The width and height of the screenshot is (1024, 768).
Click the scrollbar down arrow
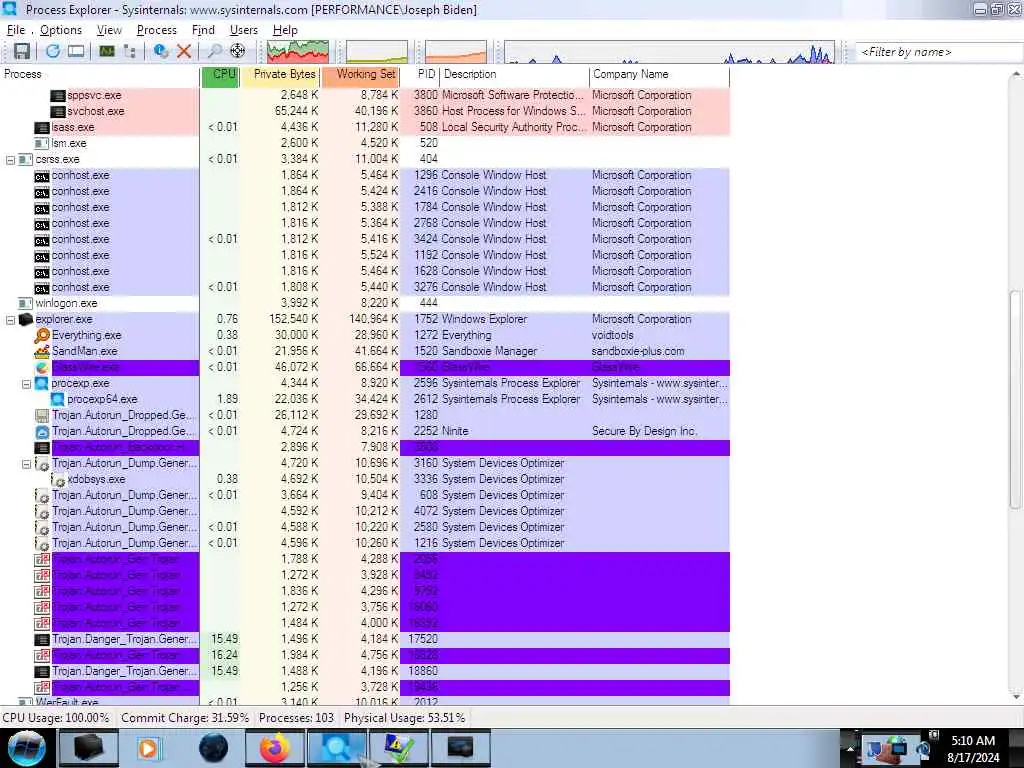tap(1016, 697)
